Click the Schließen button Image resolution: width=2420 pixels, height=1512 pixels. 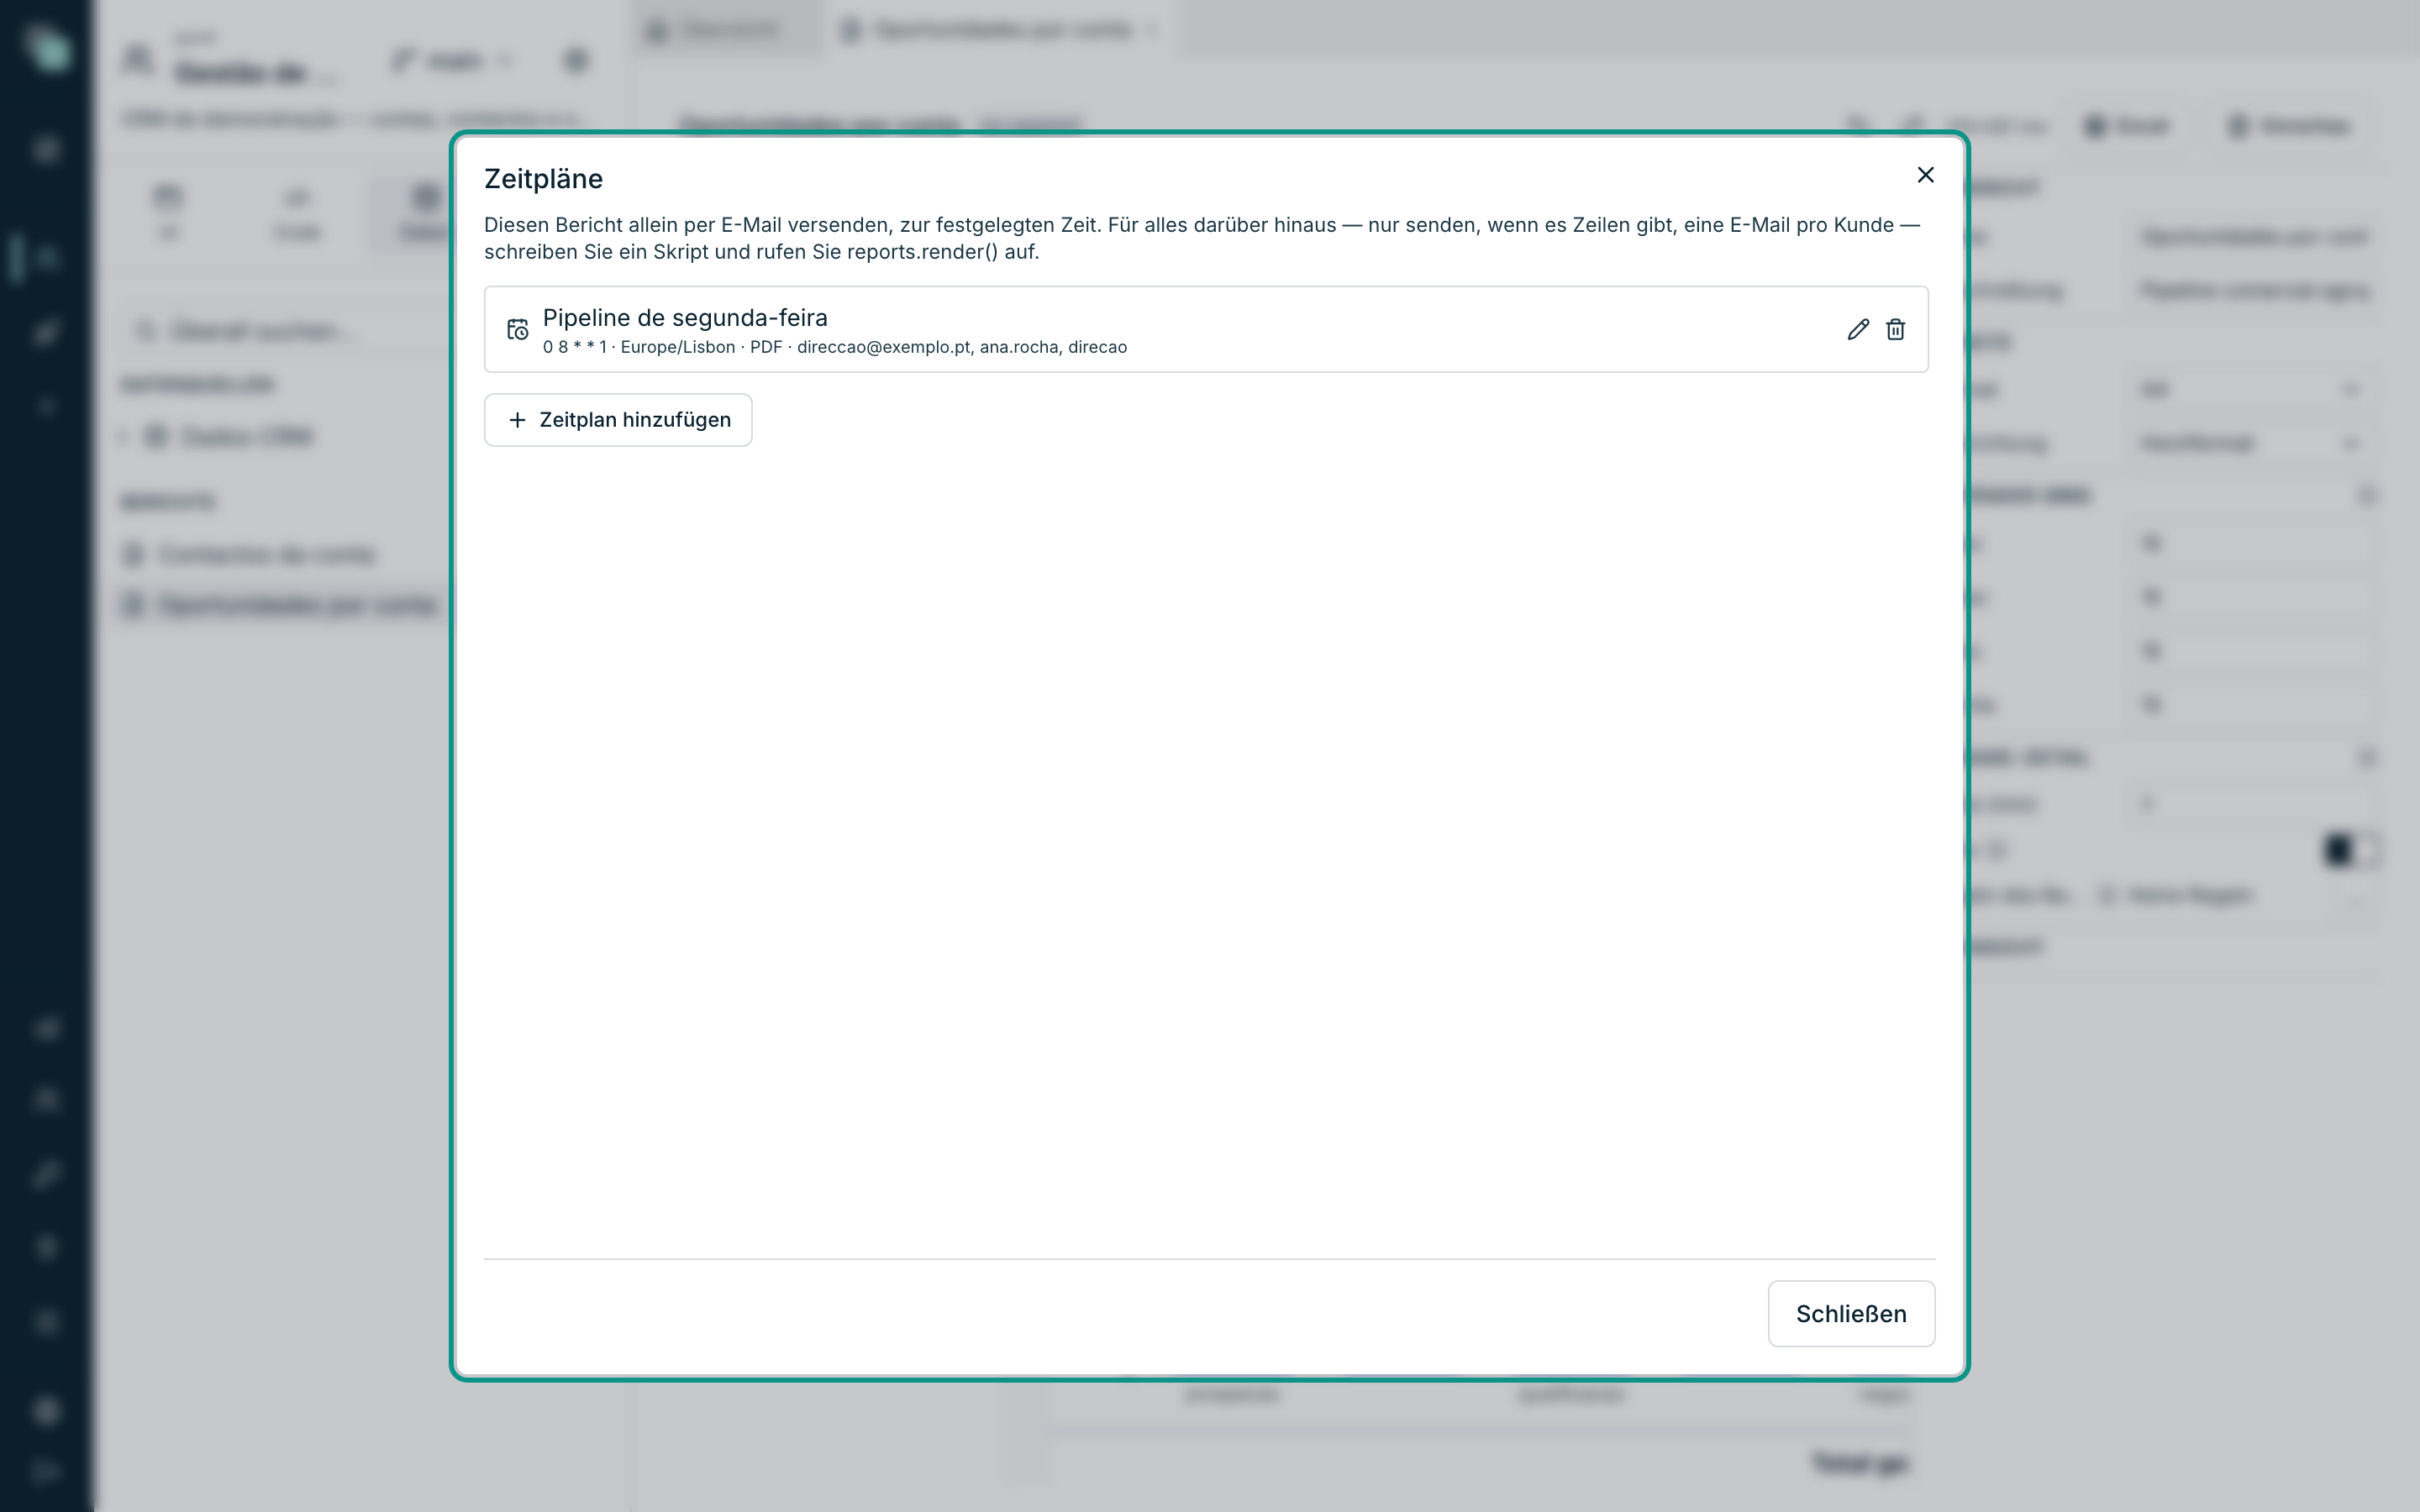point(1851,1313)
